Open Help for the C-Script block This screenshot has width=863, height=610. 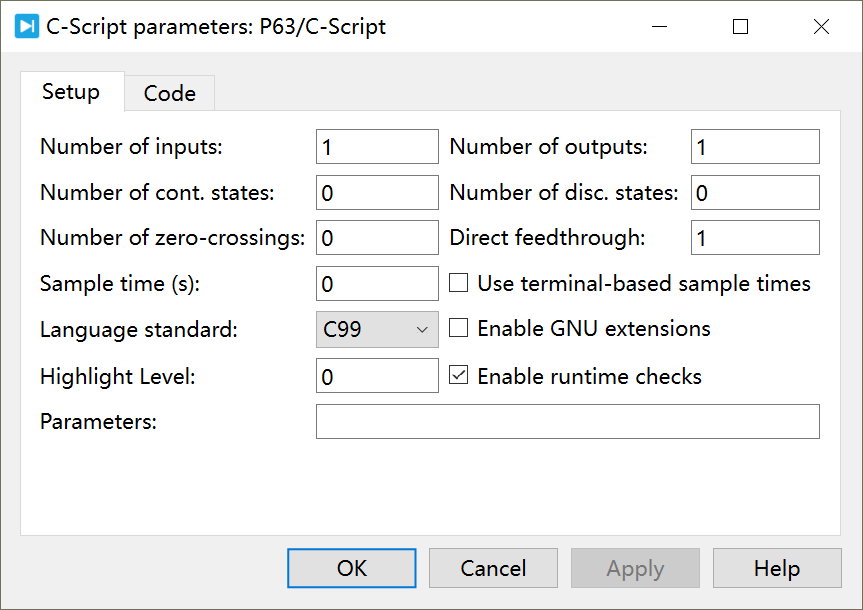pyautogui.click(x=777, y=567)
